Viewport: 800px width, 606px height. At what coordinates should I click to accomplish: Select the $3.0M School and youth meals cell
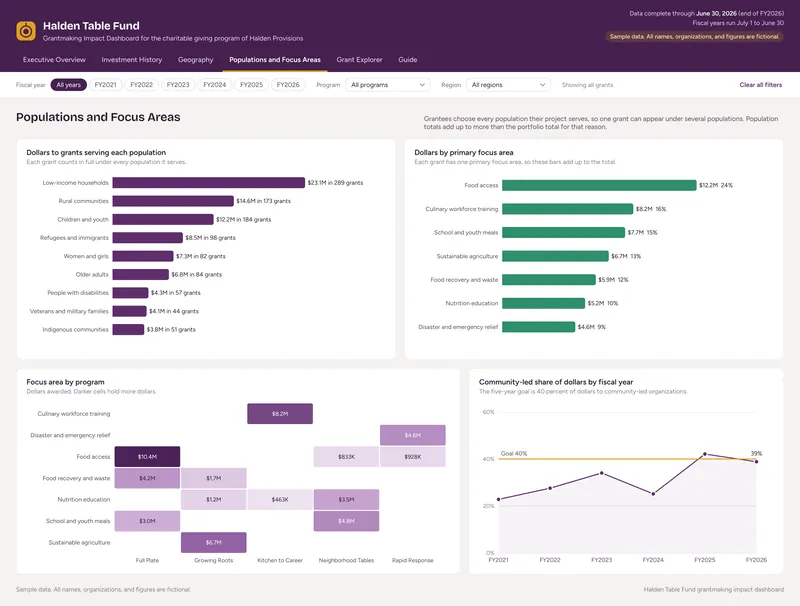click(x=147, y=521)
